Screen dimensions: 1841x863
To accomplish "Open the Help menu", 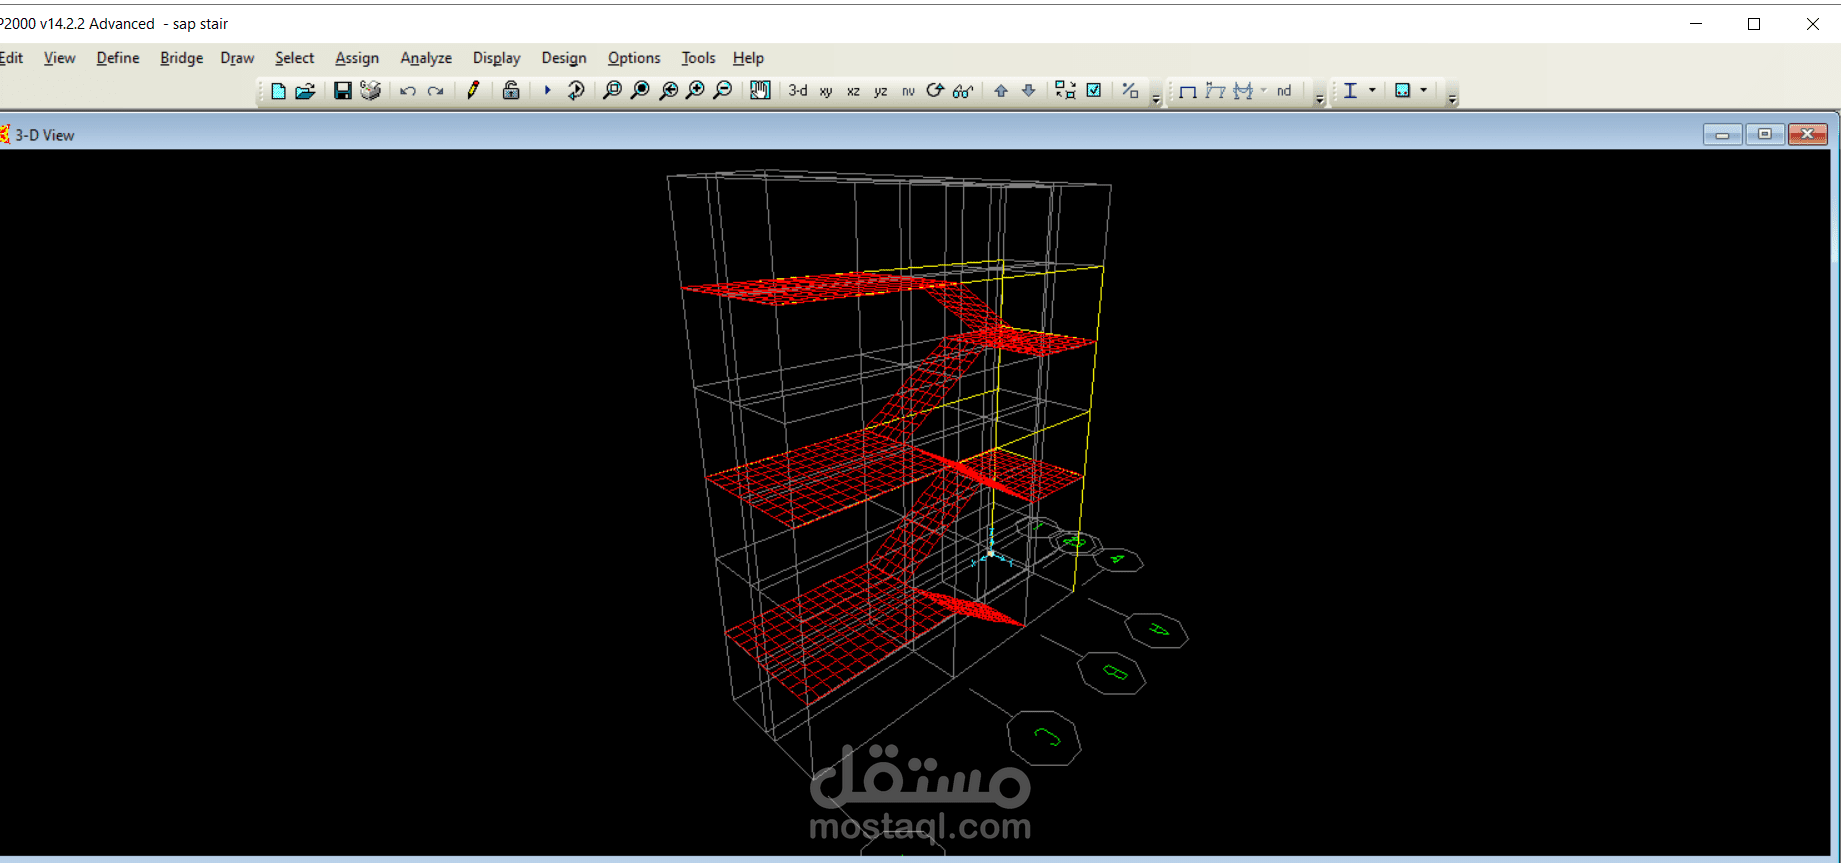I will [748, 58].
